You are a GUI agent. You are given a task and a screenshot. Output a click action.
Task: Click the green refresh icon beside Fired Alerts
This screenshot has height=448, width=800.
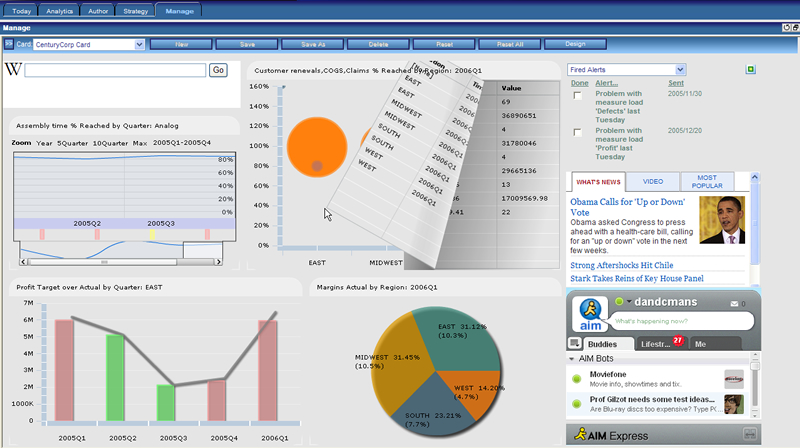click(750, 69)
